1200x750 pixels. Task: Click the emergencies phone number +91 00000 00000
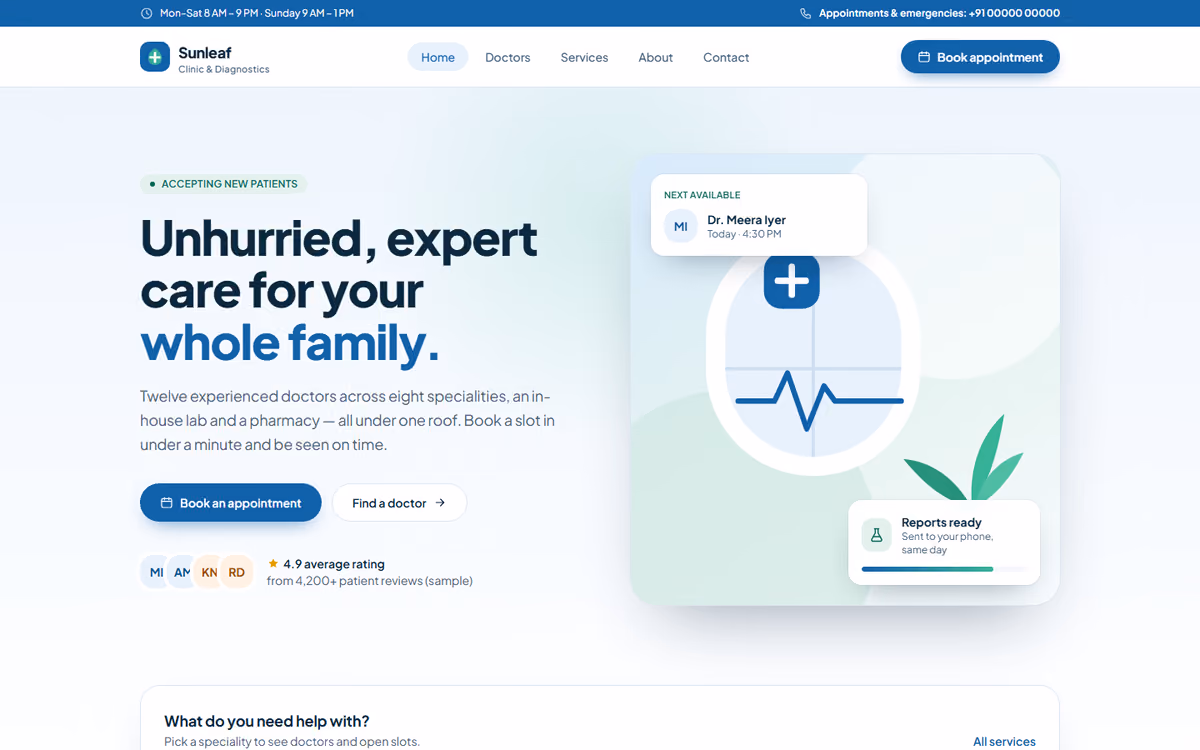coord(1014,13)
